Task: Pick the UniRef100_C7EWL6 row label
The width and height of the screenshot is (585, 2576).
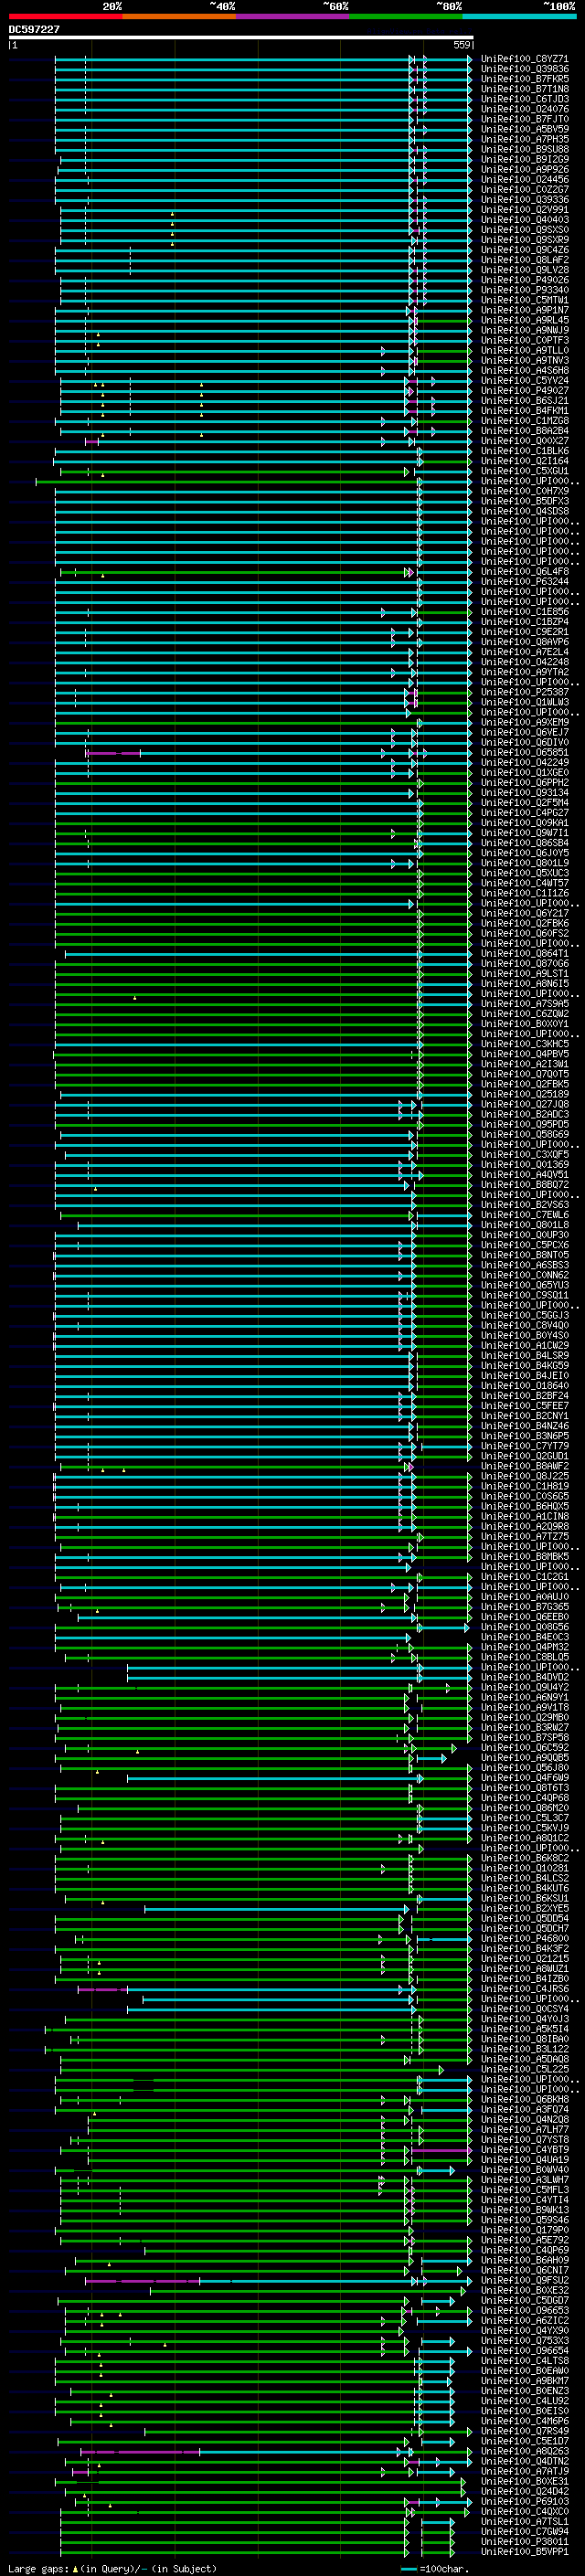Action: (x=525, y=1214)
